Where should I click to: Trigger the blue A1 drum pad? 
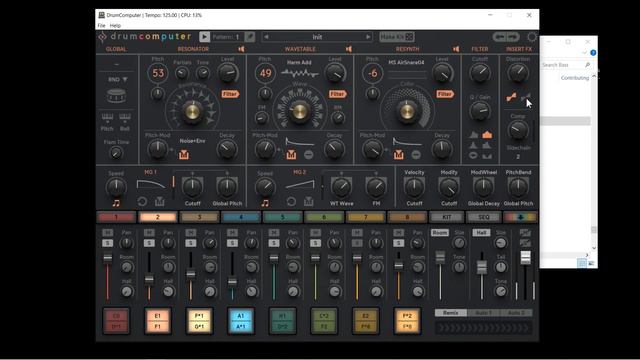click(x=241, y=321)
